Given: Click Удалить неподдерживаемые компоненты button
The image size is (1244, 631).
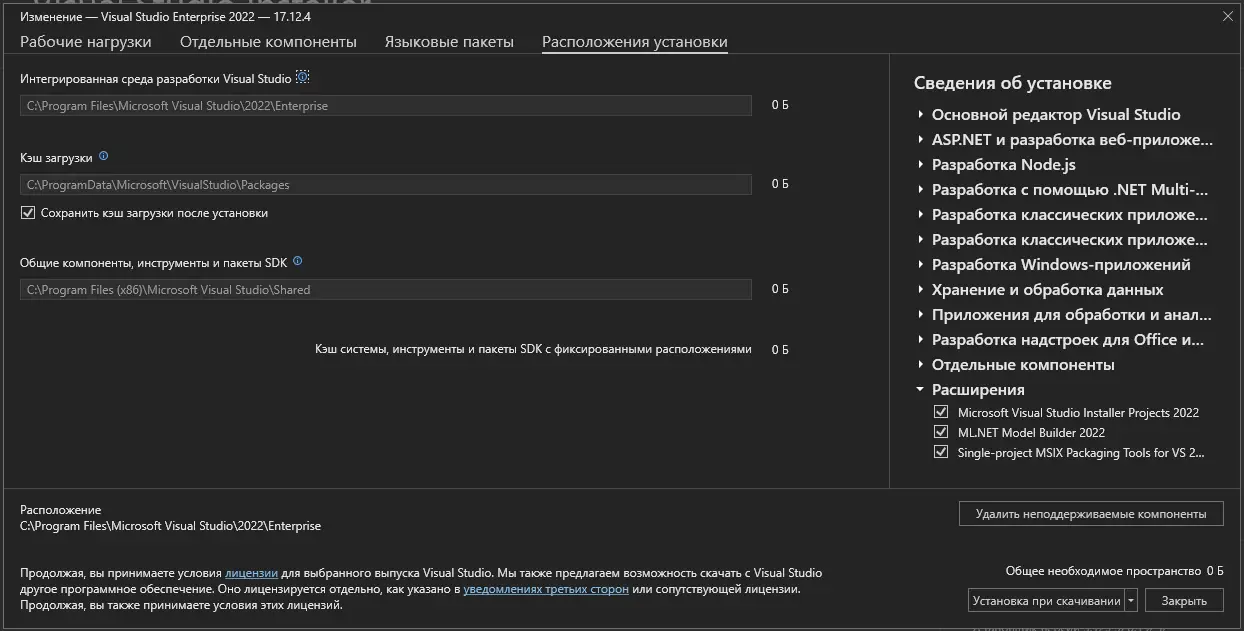Looking at the screenshot, I should pyautogui.click(x=1090, y=514).
